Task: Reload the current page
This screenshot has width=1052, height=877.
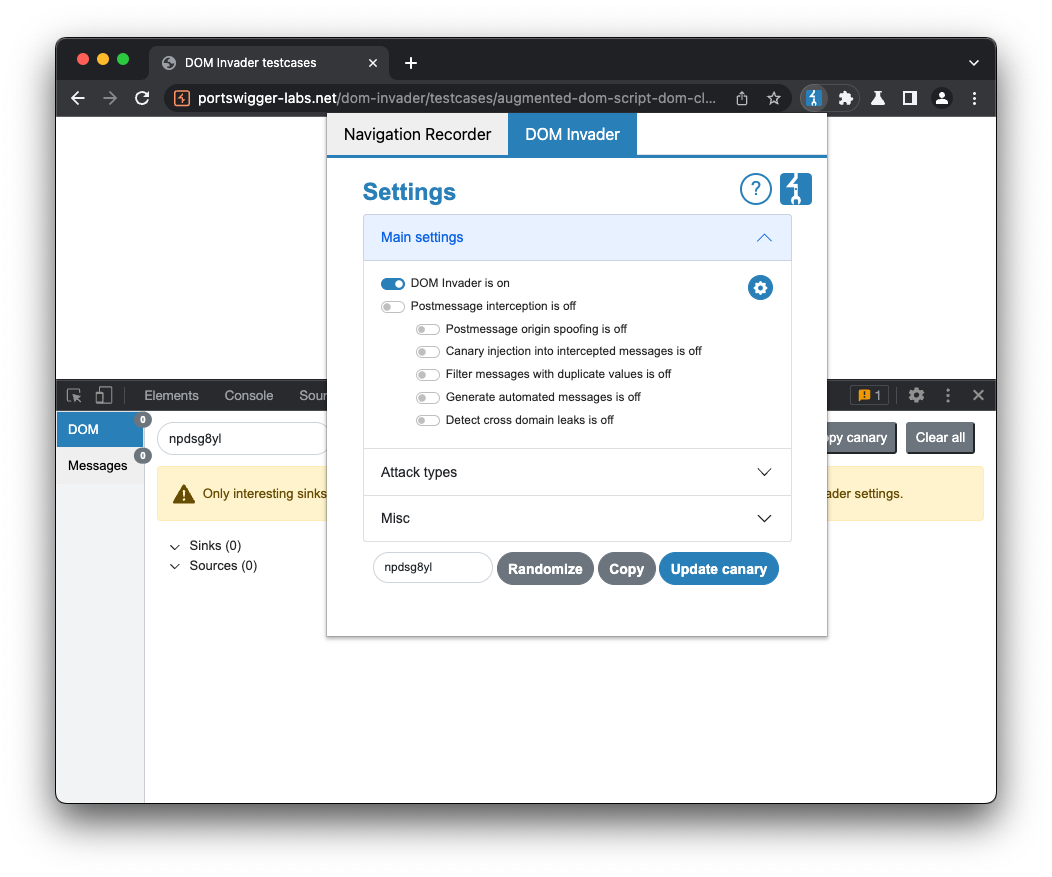Action: click(x=142, y=99)
